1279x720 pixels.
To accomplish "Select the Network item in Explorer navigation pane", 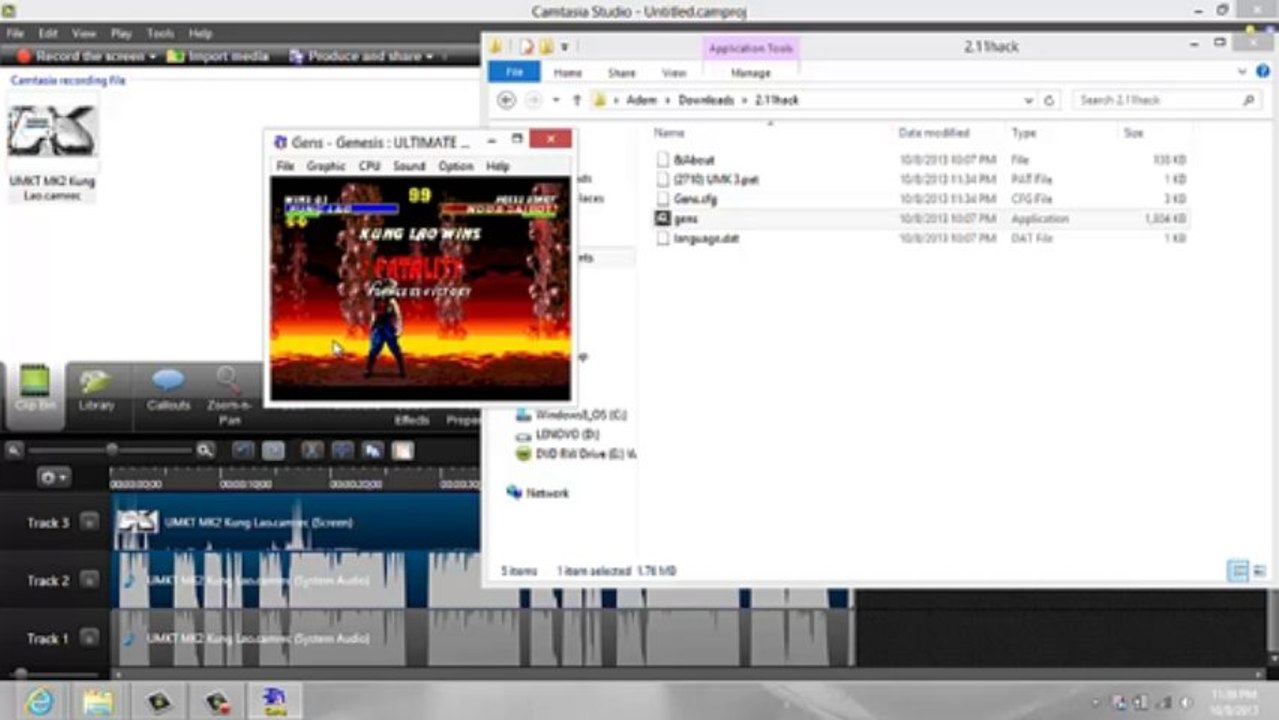I will tap(538, 492).
